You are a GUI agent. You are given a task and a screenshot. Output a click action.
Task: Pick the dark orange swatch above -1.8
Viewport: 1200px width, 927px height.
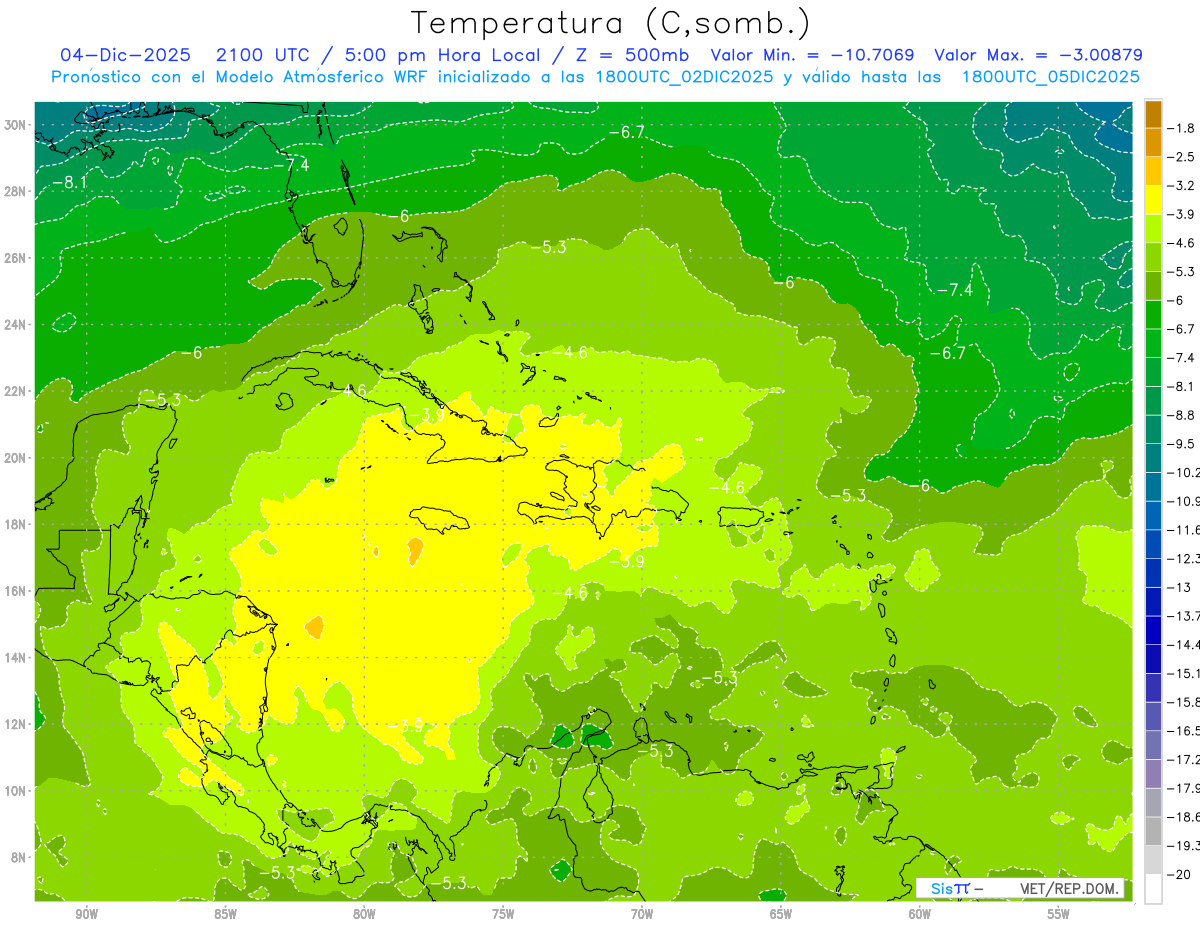click(x=1153, y=114)
